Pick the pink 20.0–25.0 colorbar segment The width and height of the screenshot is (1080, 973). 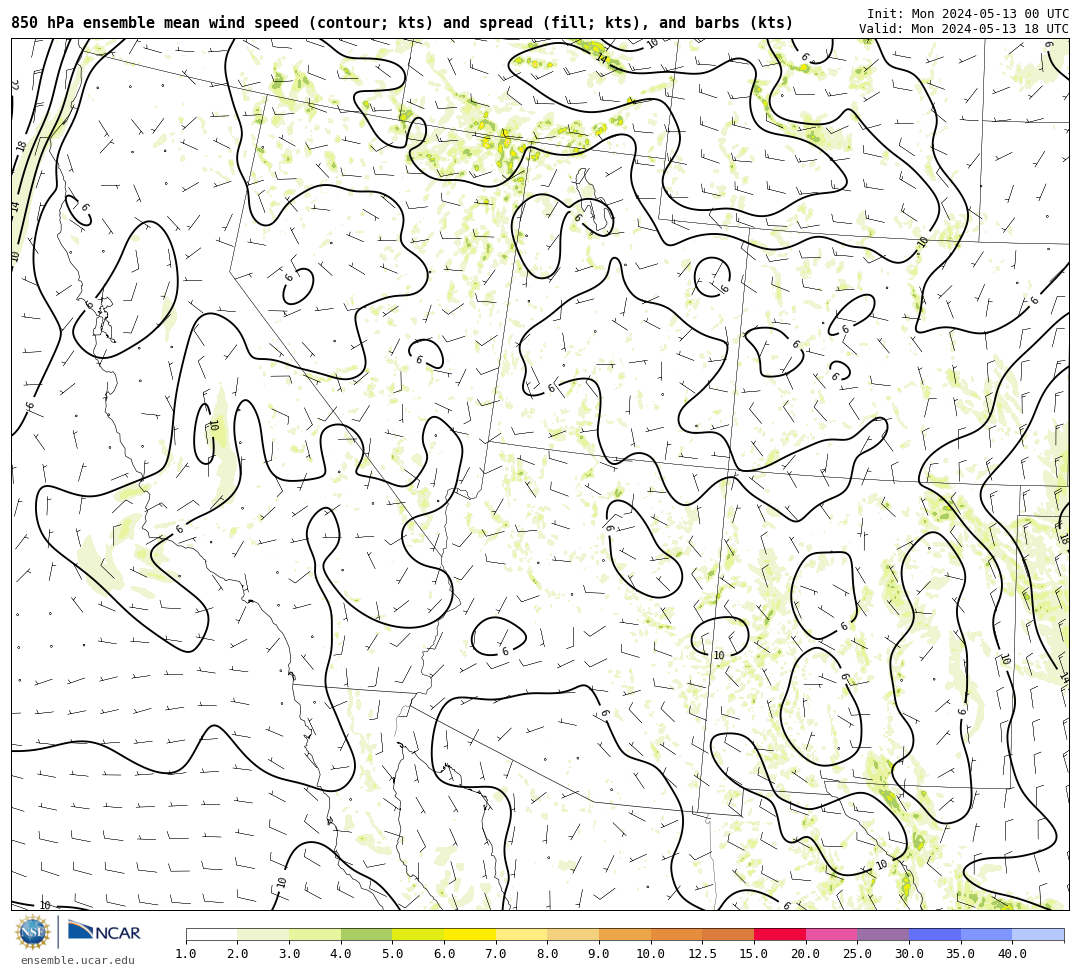pyautogui.click(x=831, y=934)
